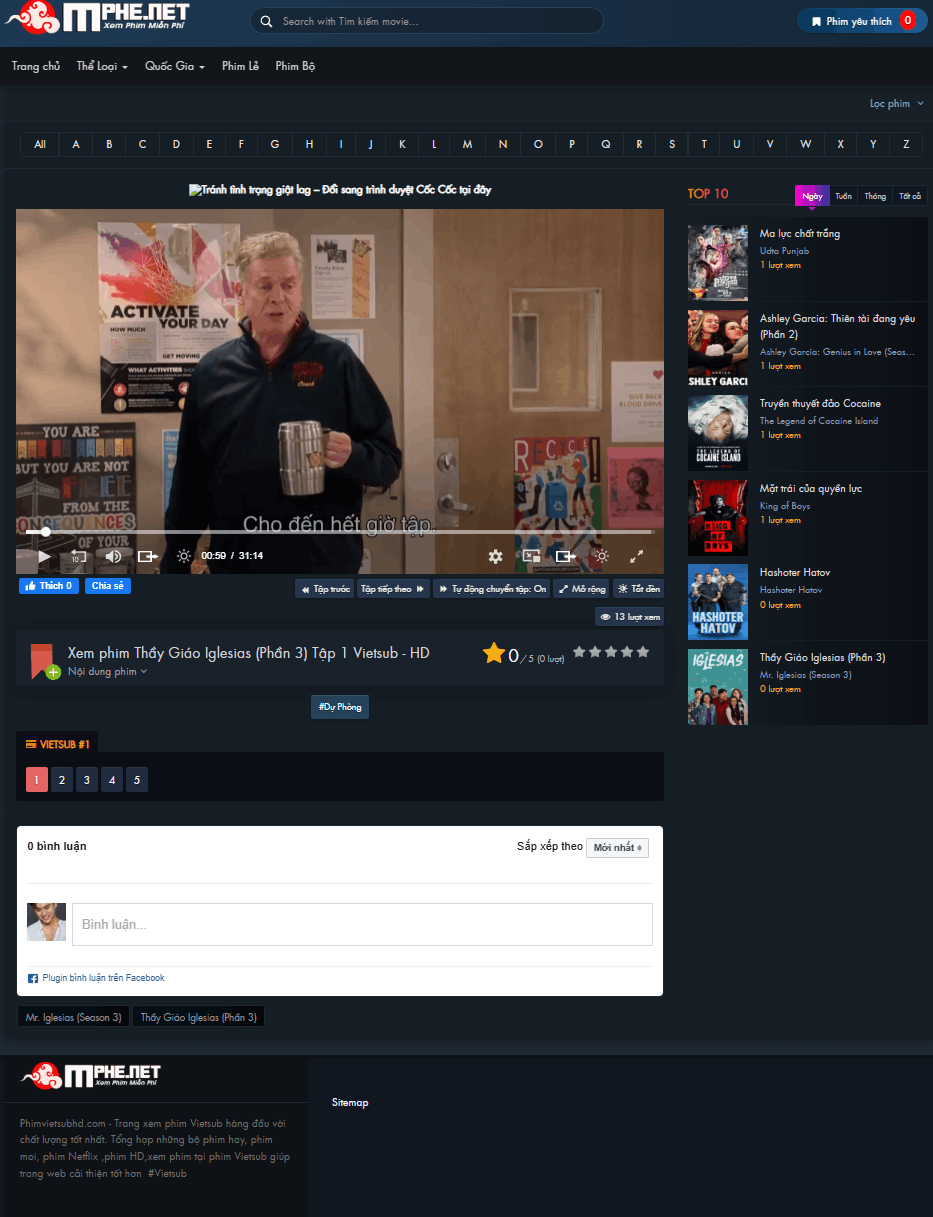Click the rewind 10 seconds icon

tap(78, 556)
